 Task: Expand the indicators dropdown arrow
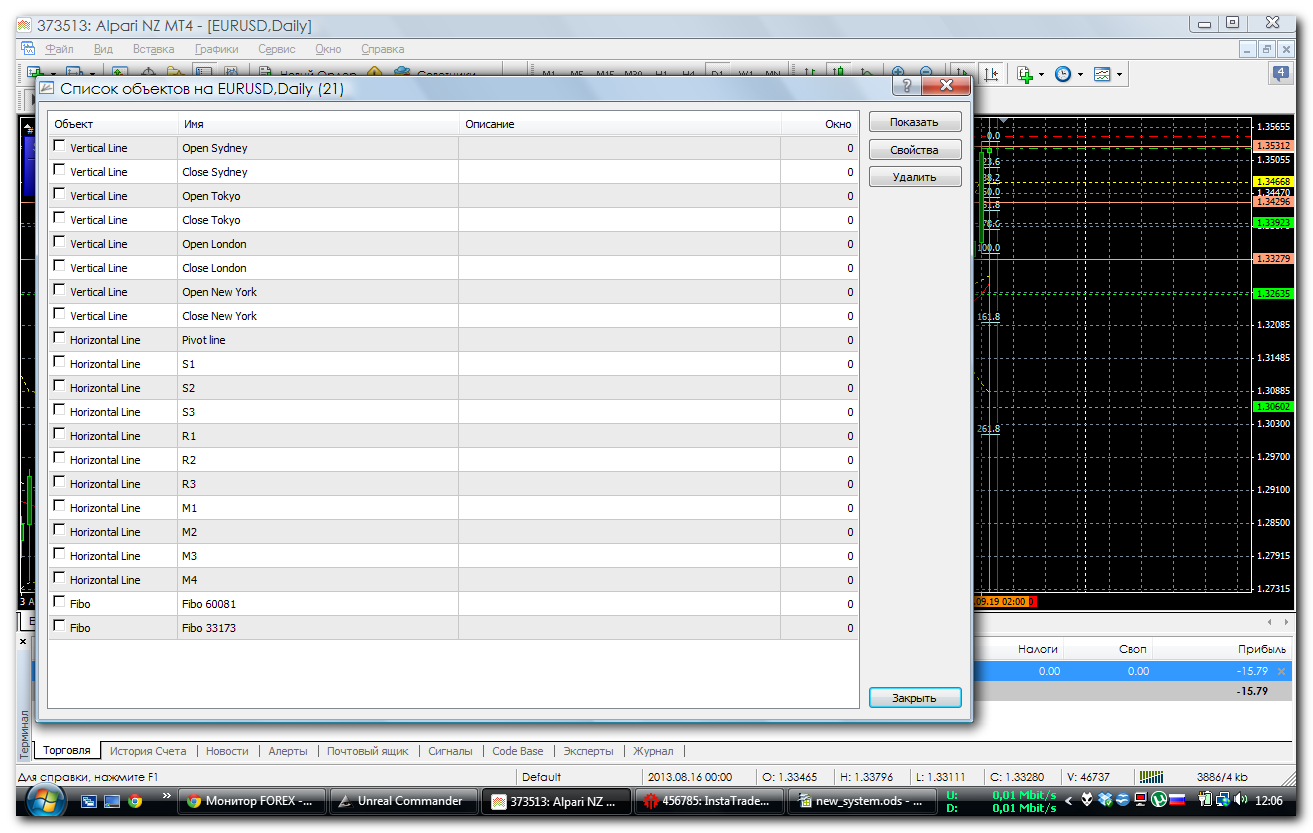[1041, 74]
